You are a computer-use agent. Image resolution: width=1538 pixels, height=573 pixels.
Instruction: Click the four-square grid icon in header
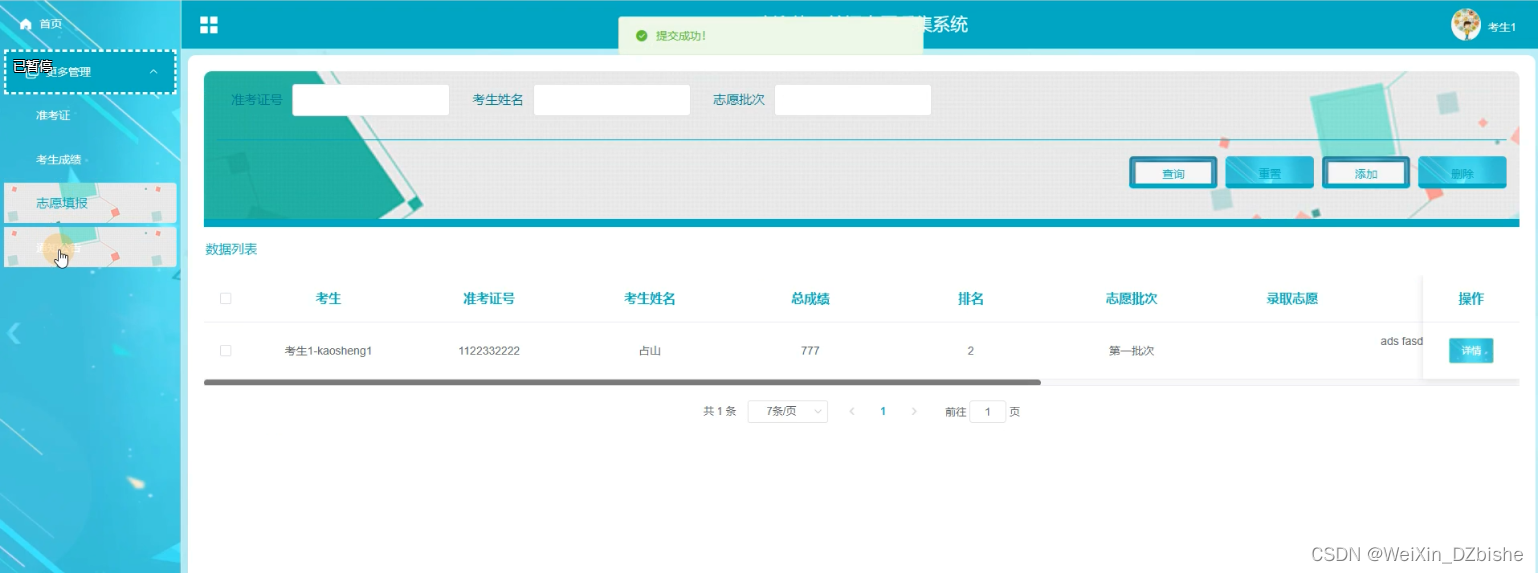209,25
